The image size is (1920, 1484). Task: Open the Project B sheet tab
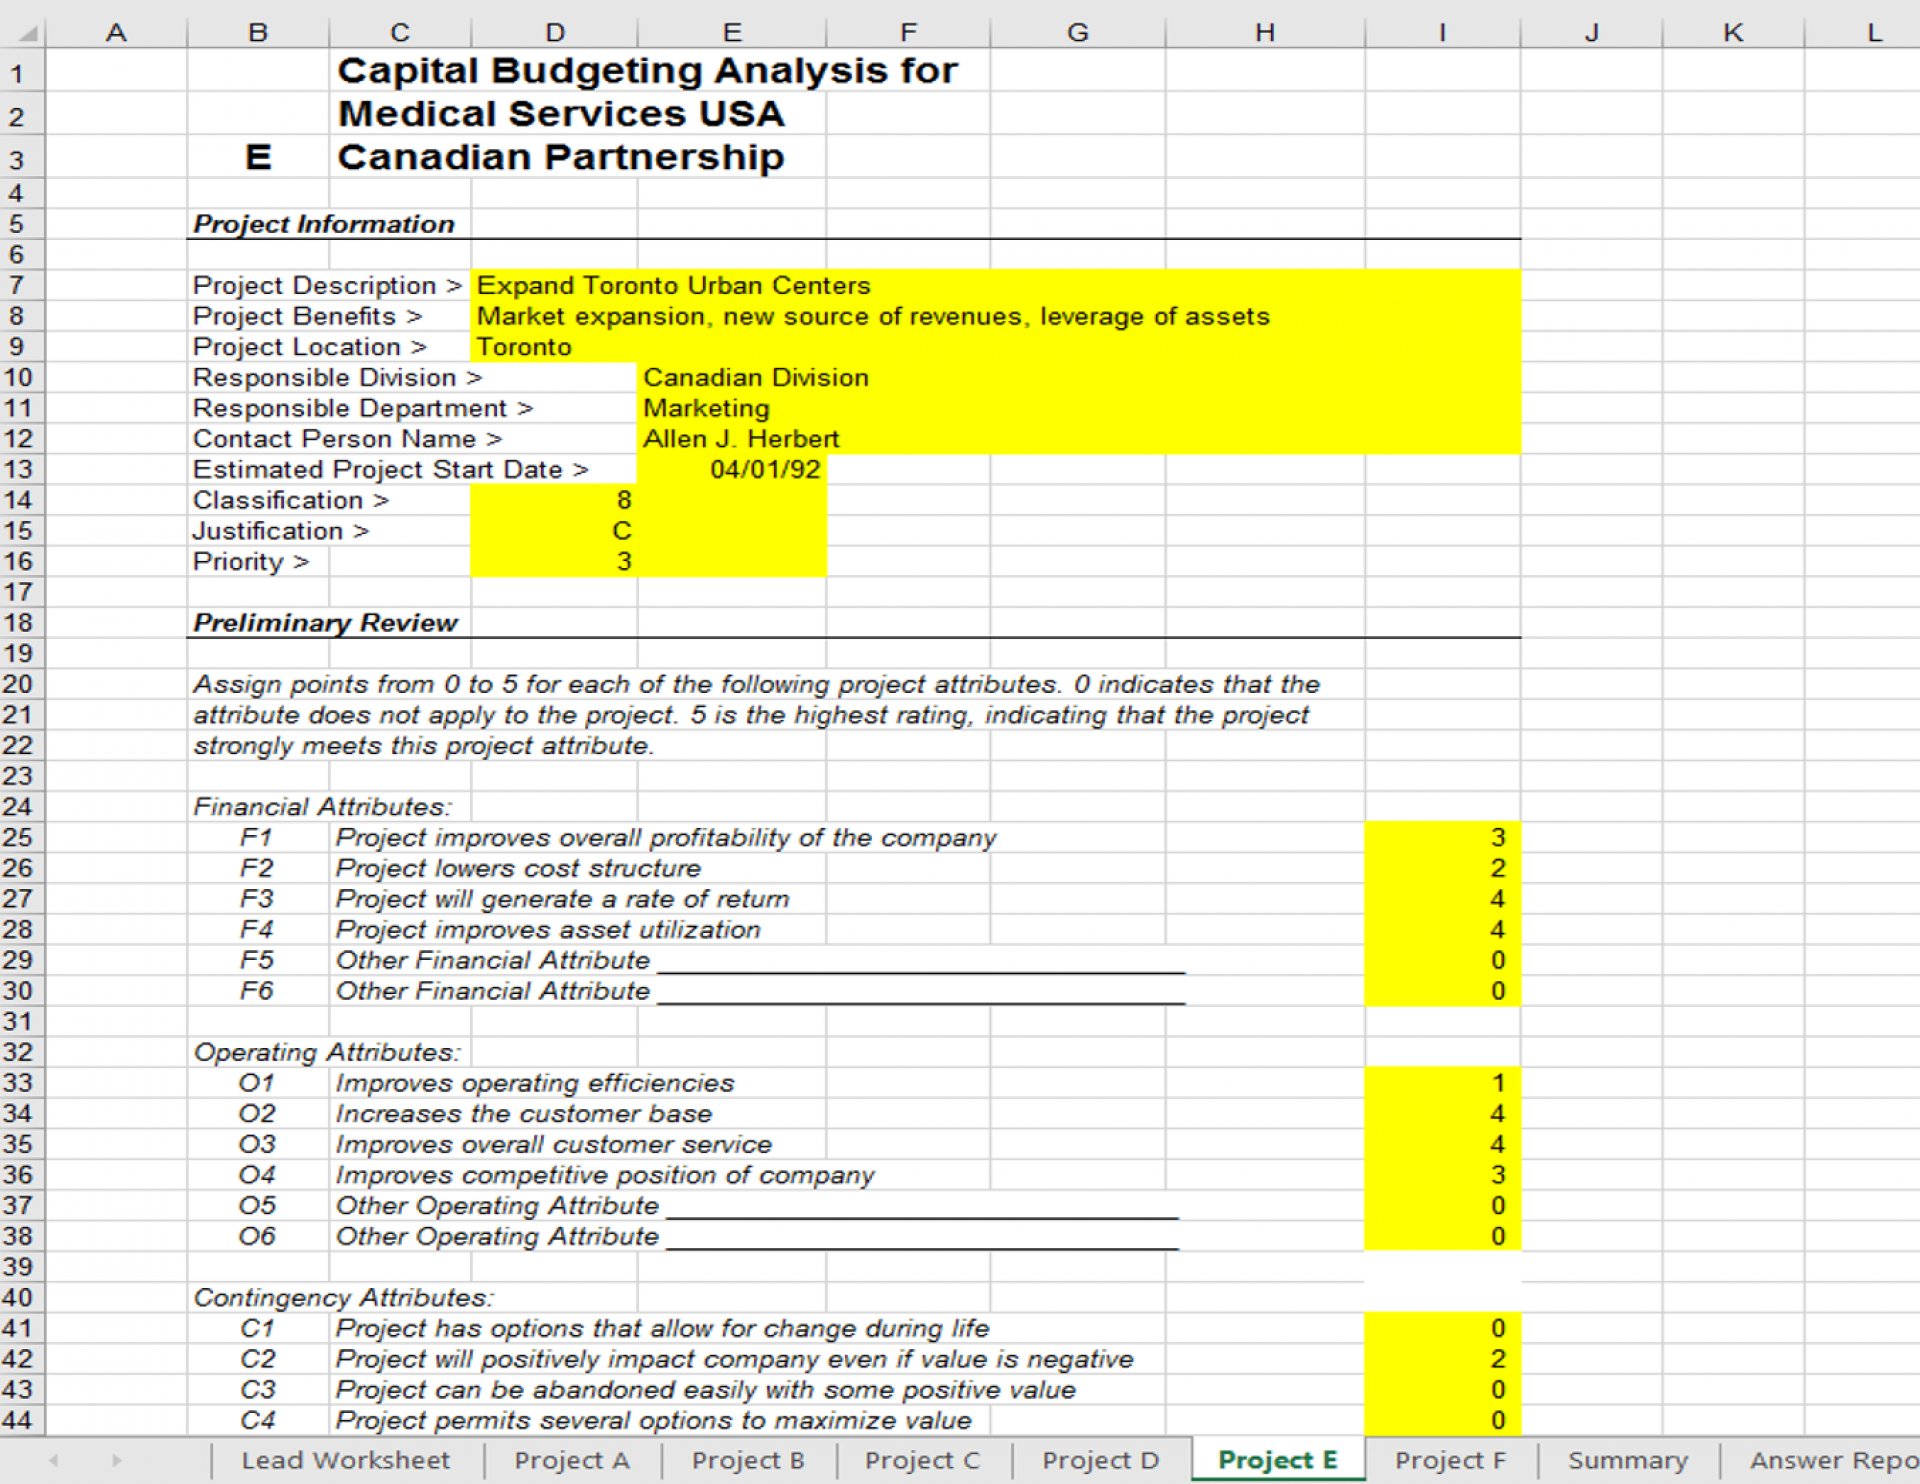[748, 1460]
